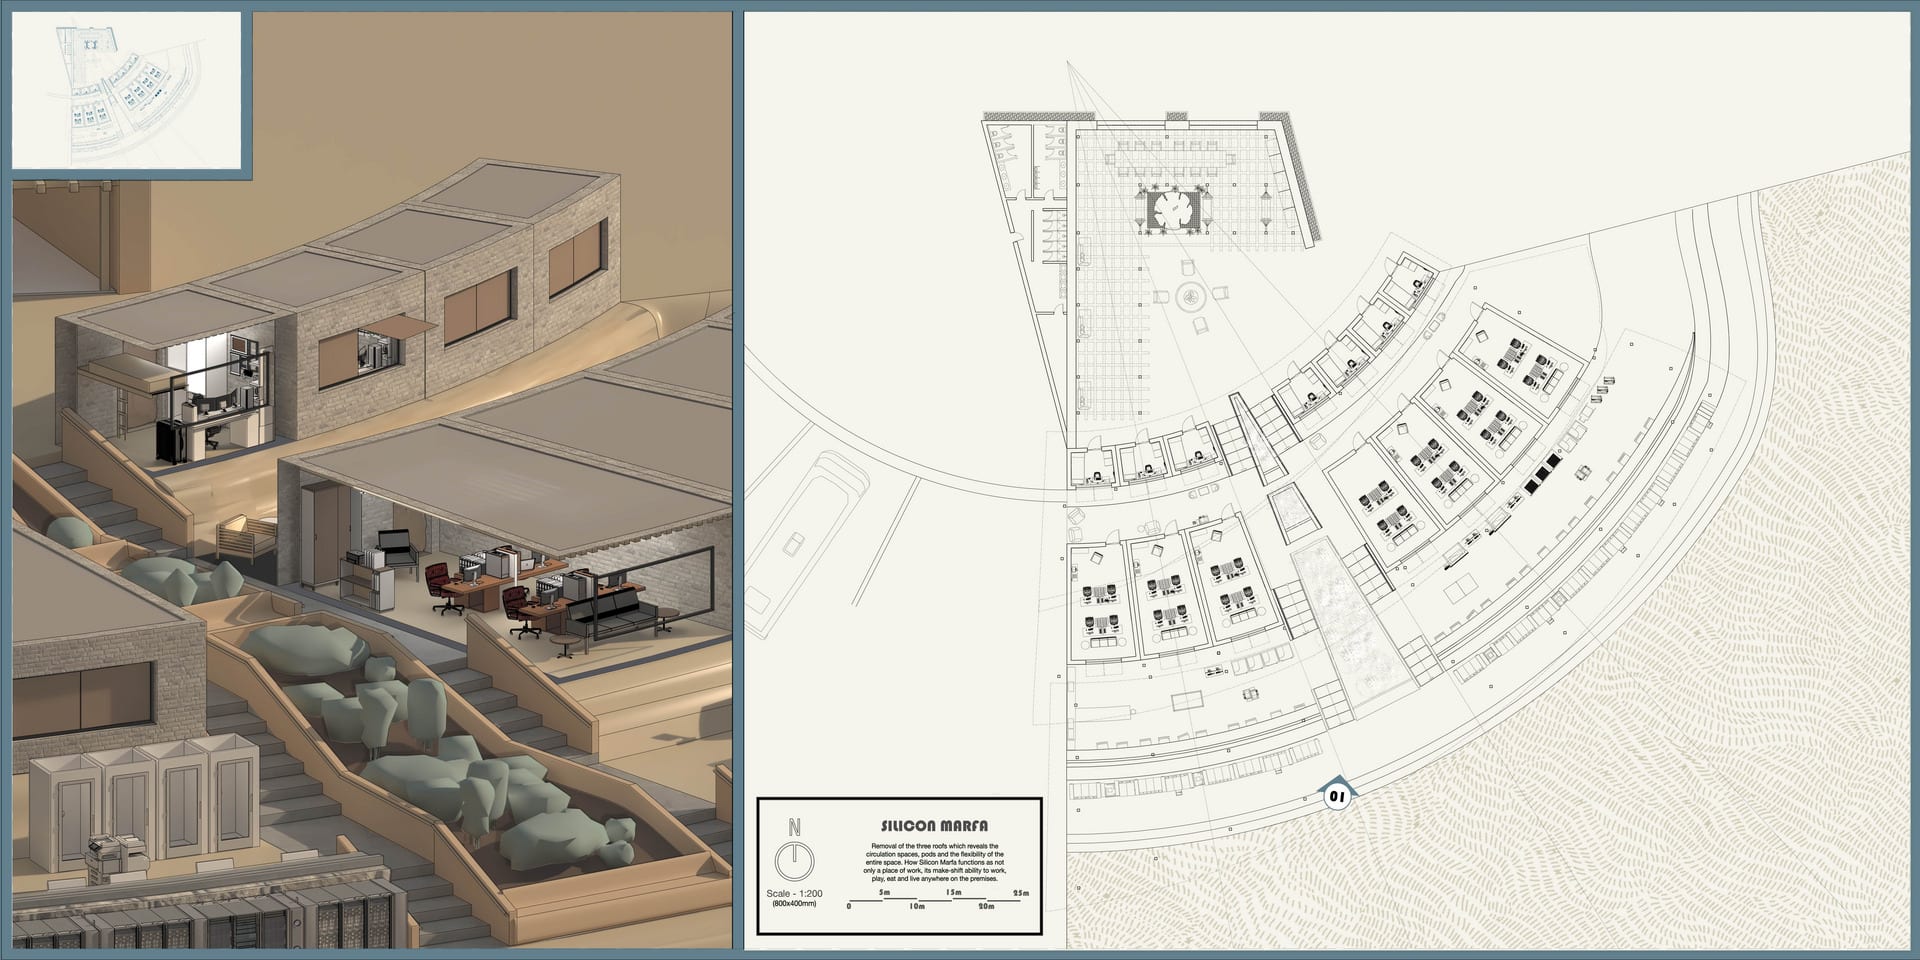The image size is (1920, 960).
Task: Click the '(800x400mm)' size note
Action: point(794,904)
